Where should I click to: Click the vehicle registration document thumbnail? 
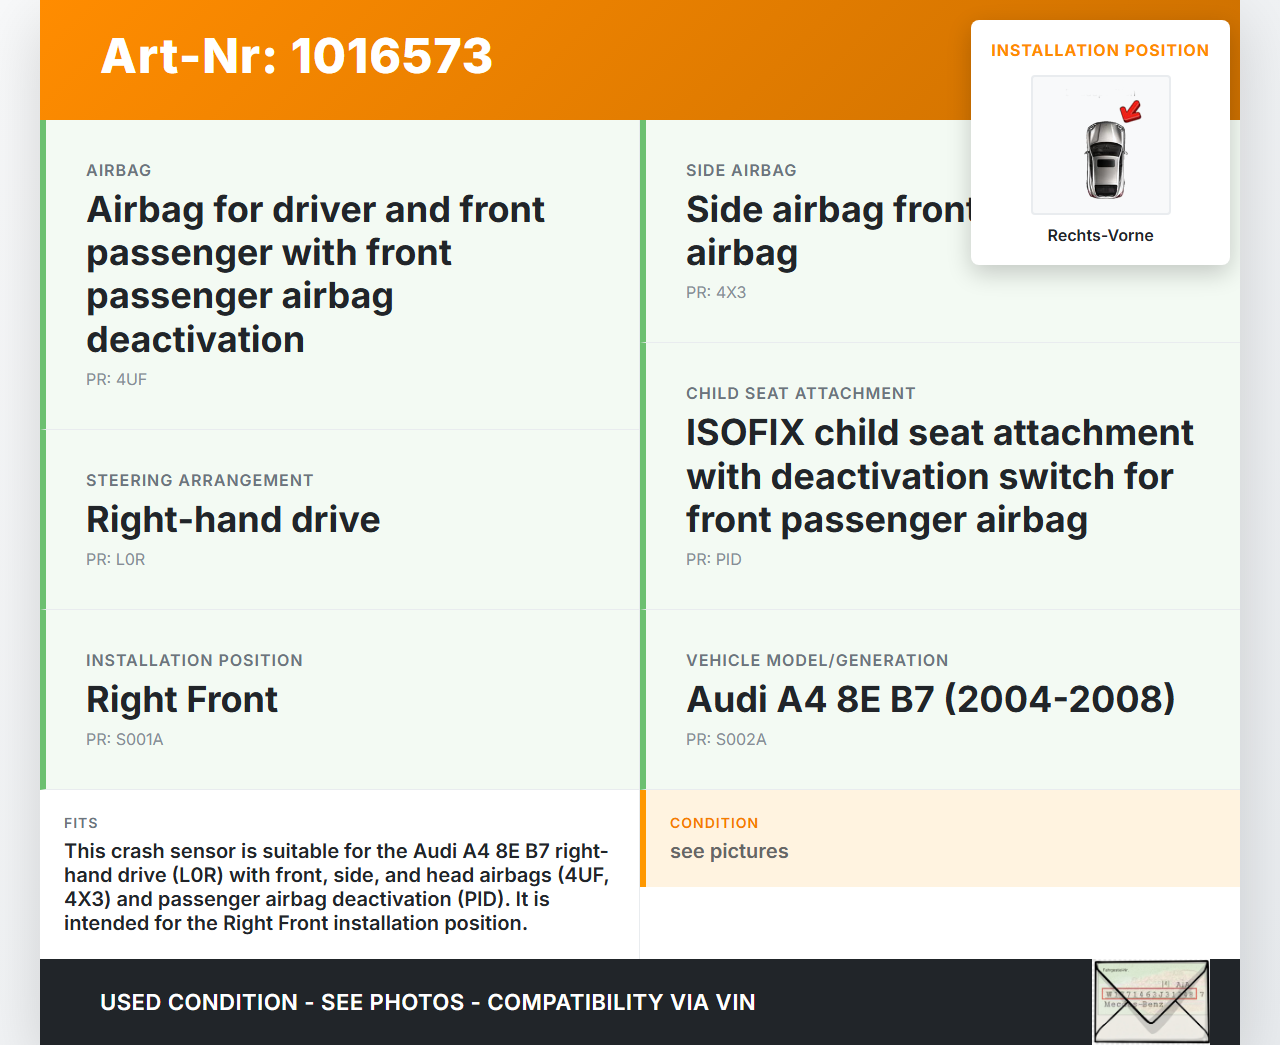1151,1002
